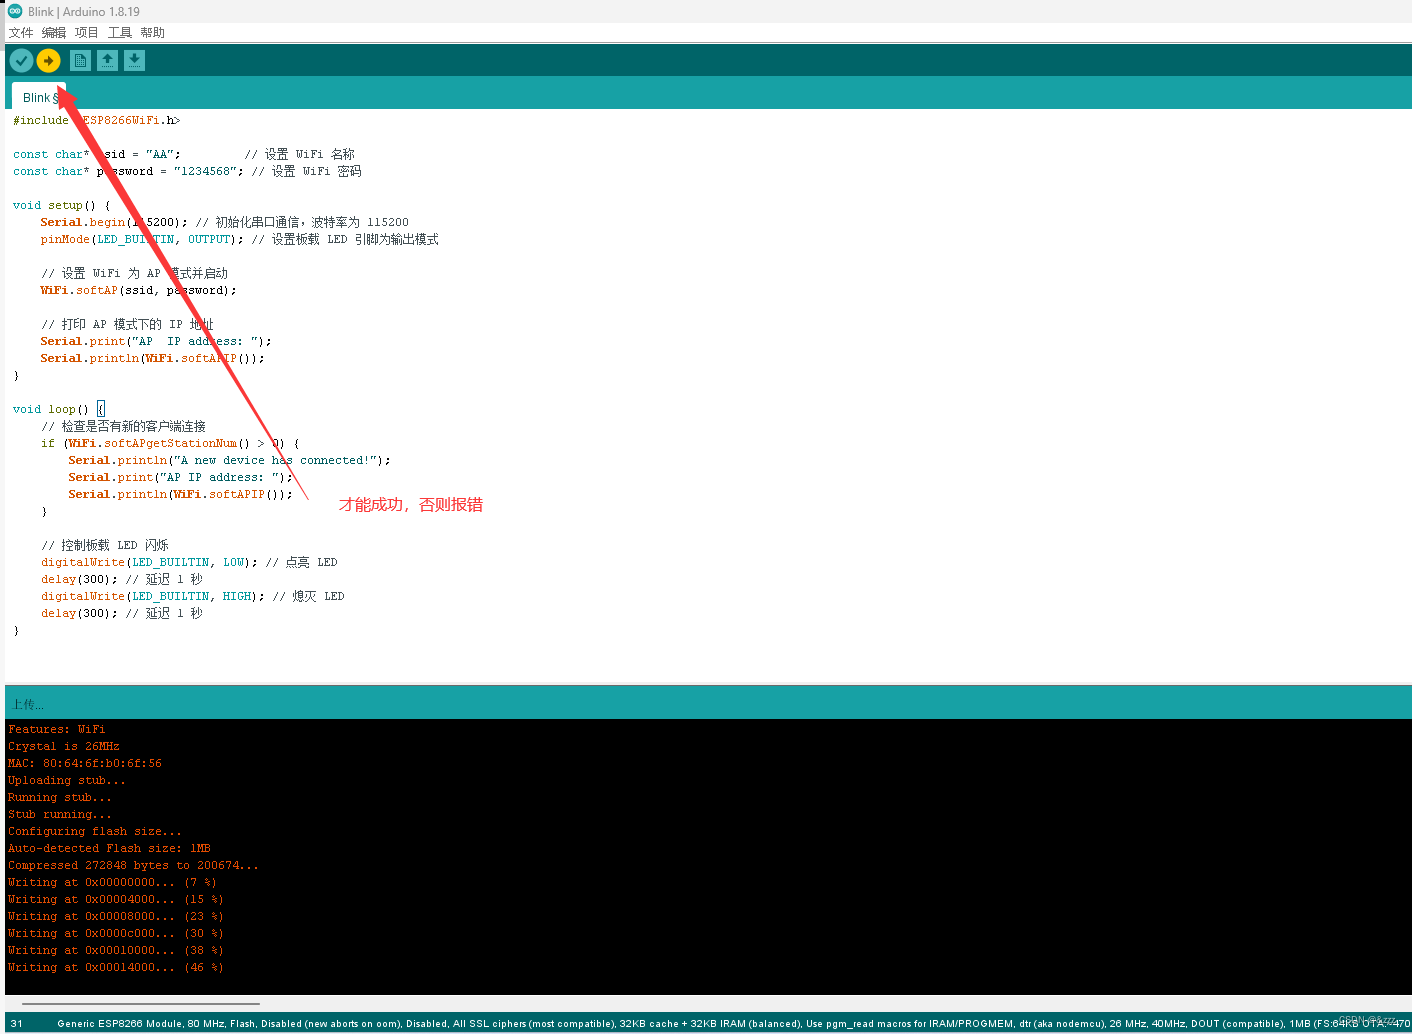Upload the sketch using the yellow arrow icon
Viewport: 1412px width, 1034px height.
(48, 60)
